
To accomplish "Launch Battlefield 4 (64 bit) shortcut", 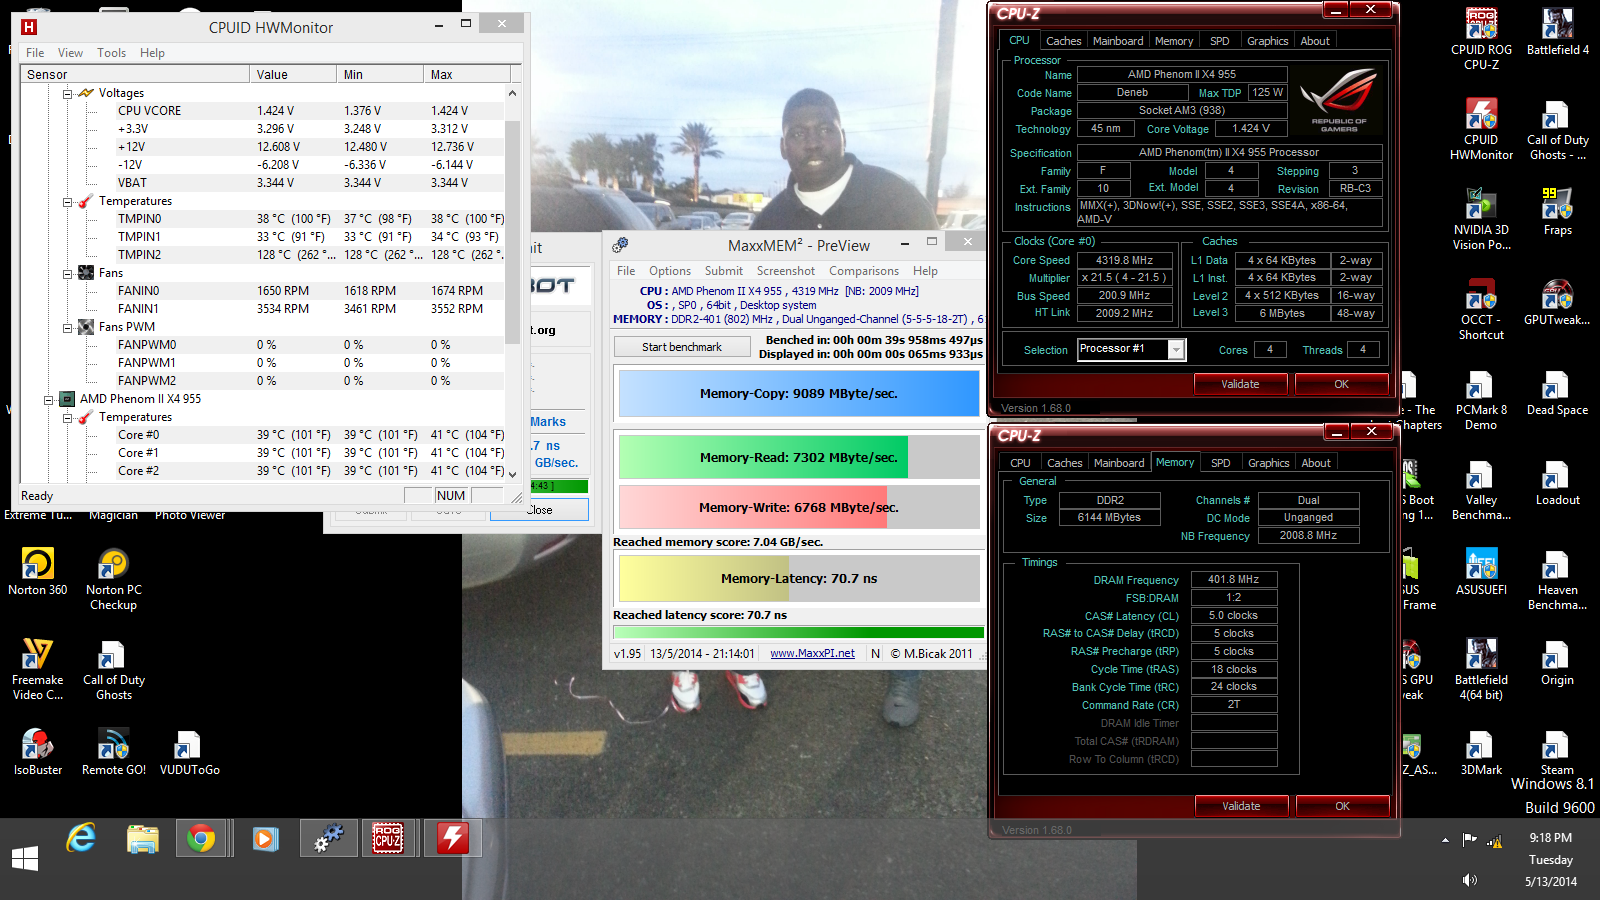I will 1481,668.
